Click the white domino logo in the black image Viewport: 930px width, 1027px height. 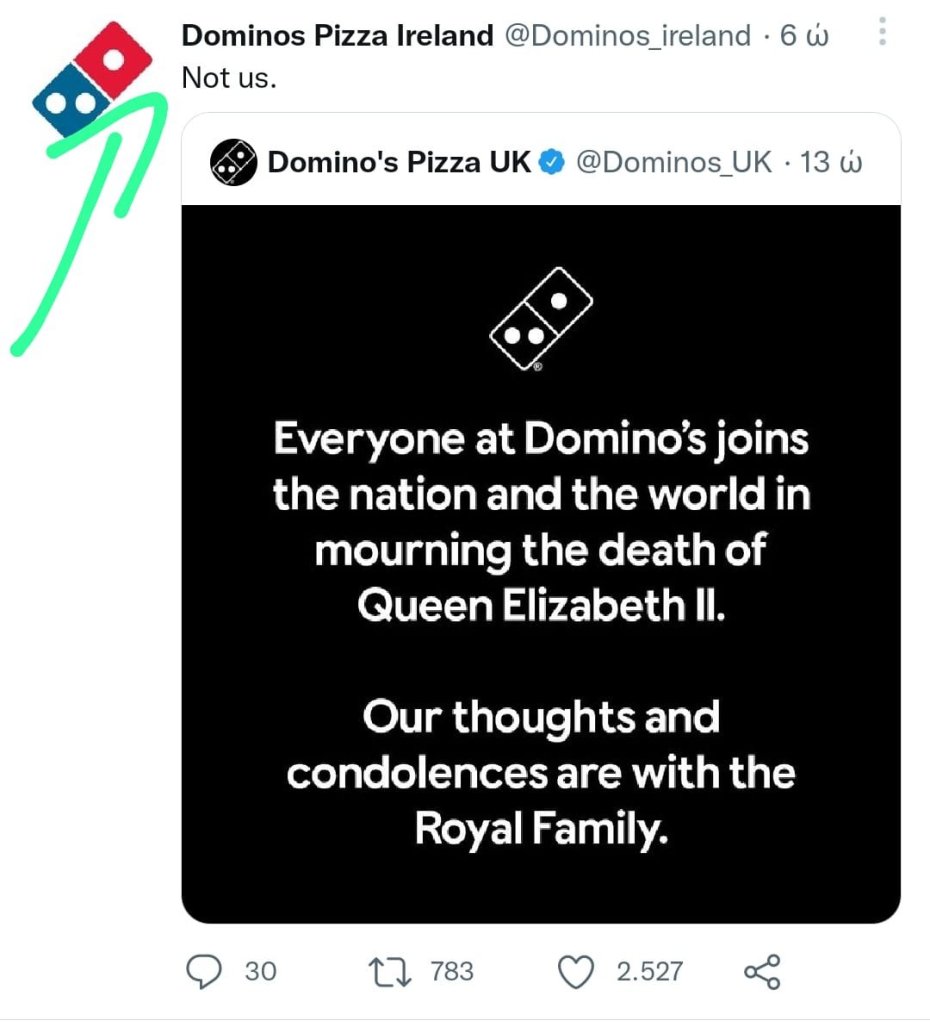[541, 319]
